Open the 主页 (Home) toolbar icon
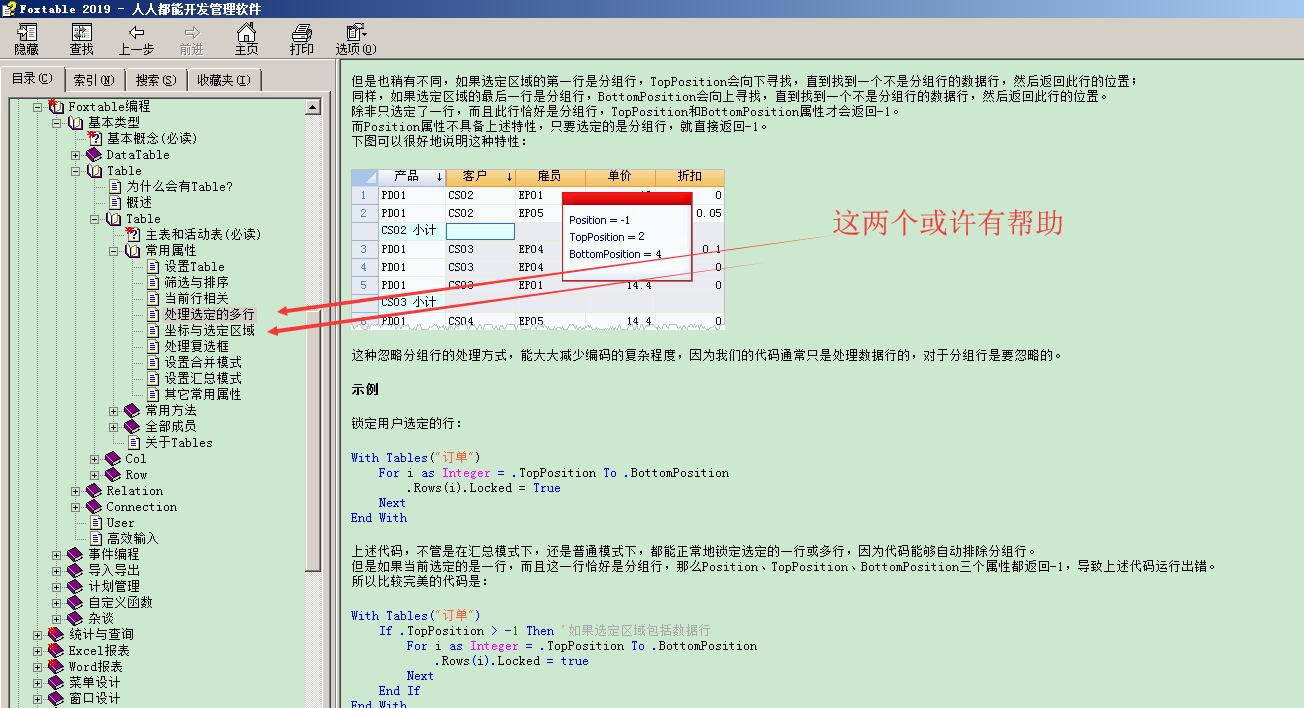1304x708 pixels. click(x=246, y=33)
